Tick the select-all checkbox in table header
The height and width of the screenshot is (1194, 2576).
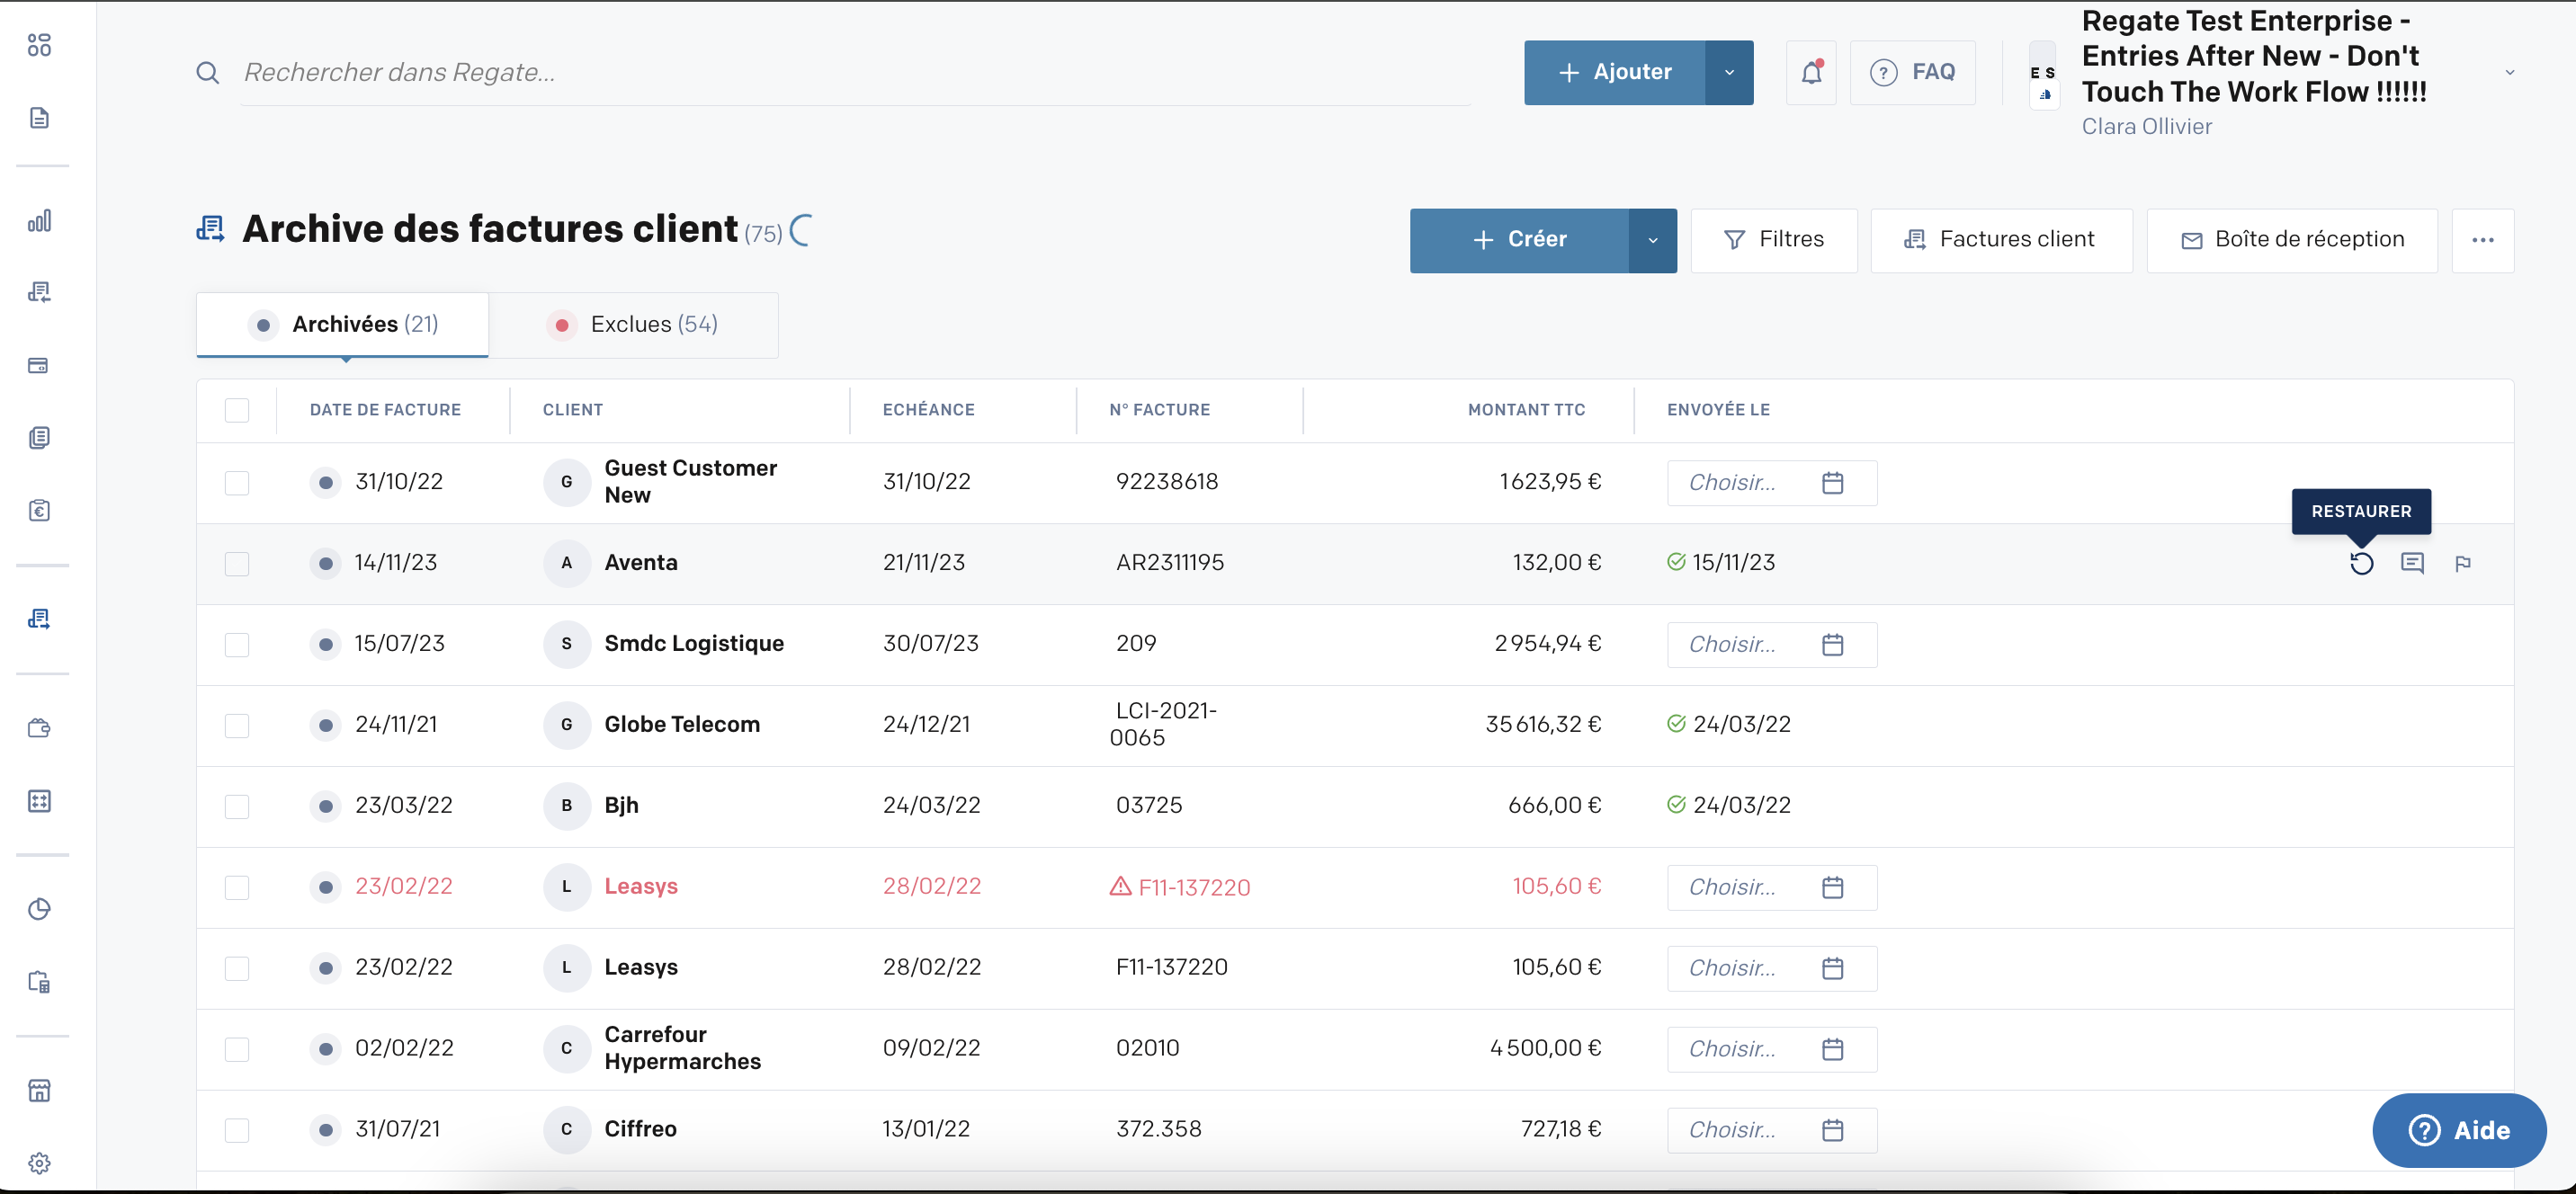pyautogui.click(x=237, y=410)
